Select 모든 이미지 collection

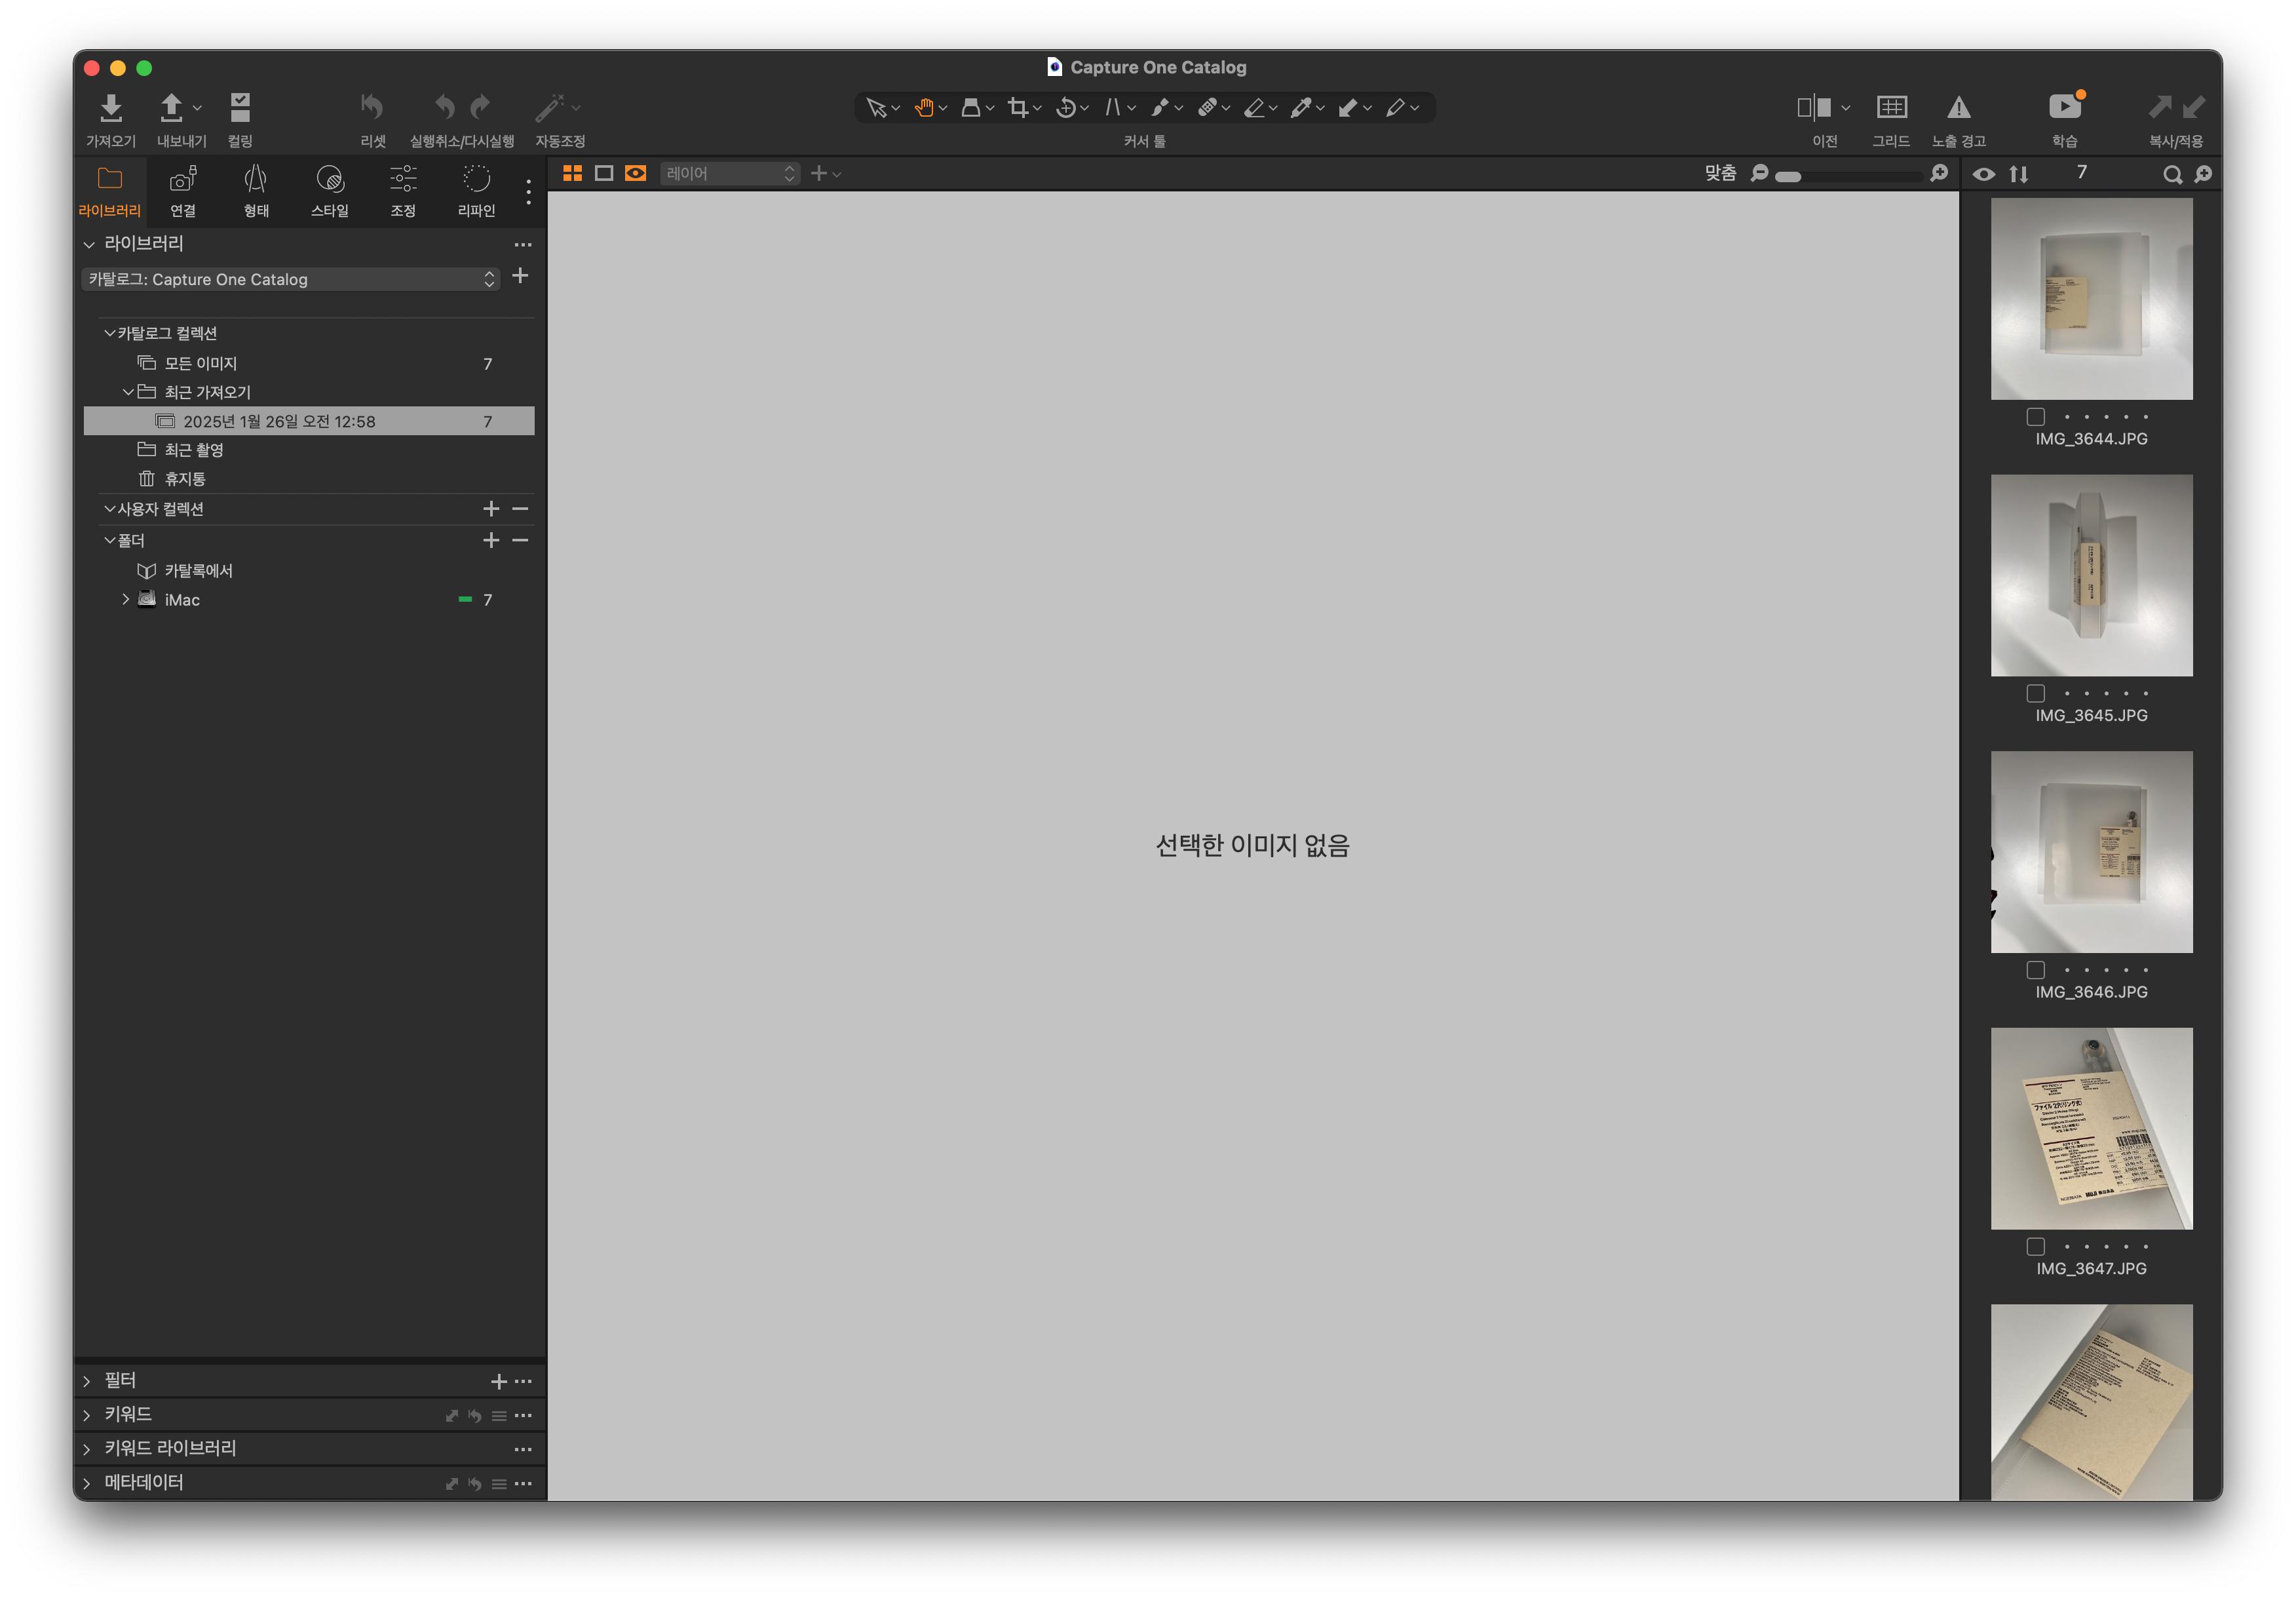point(201,364)
